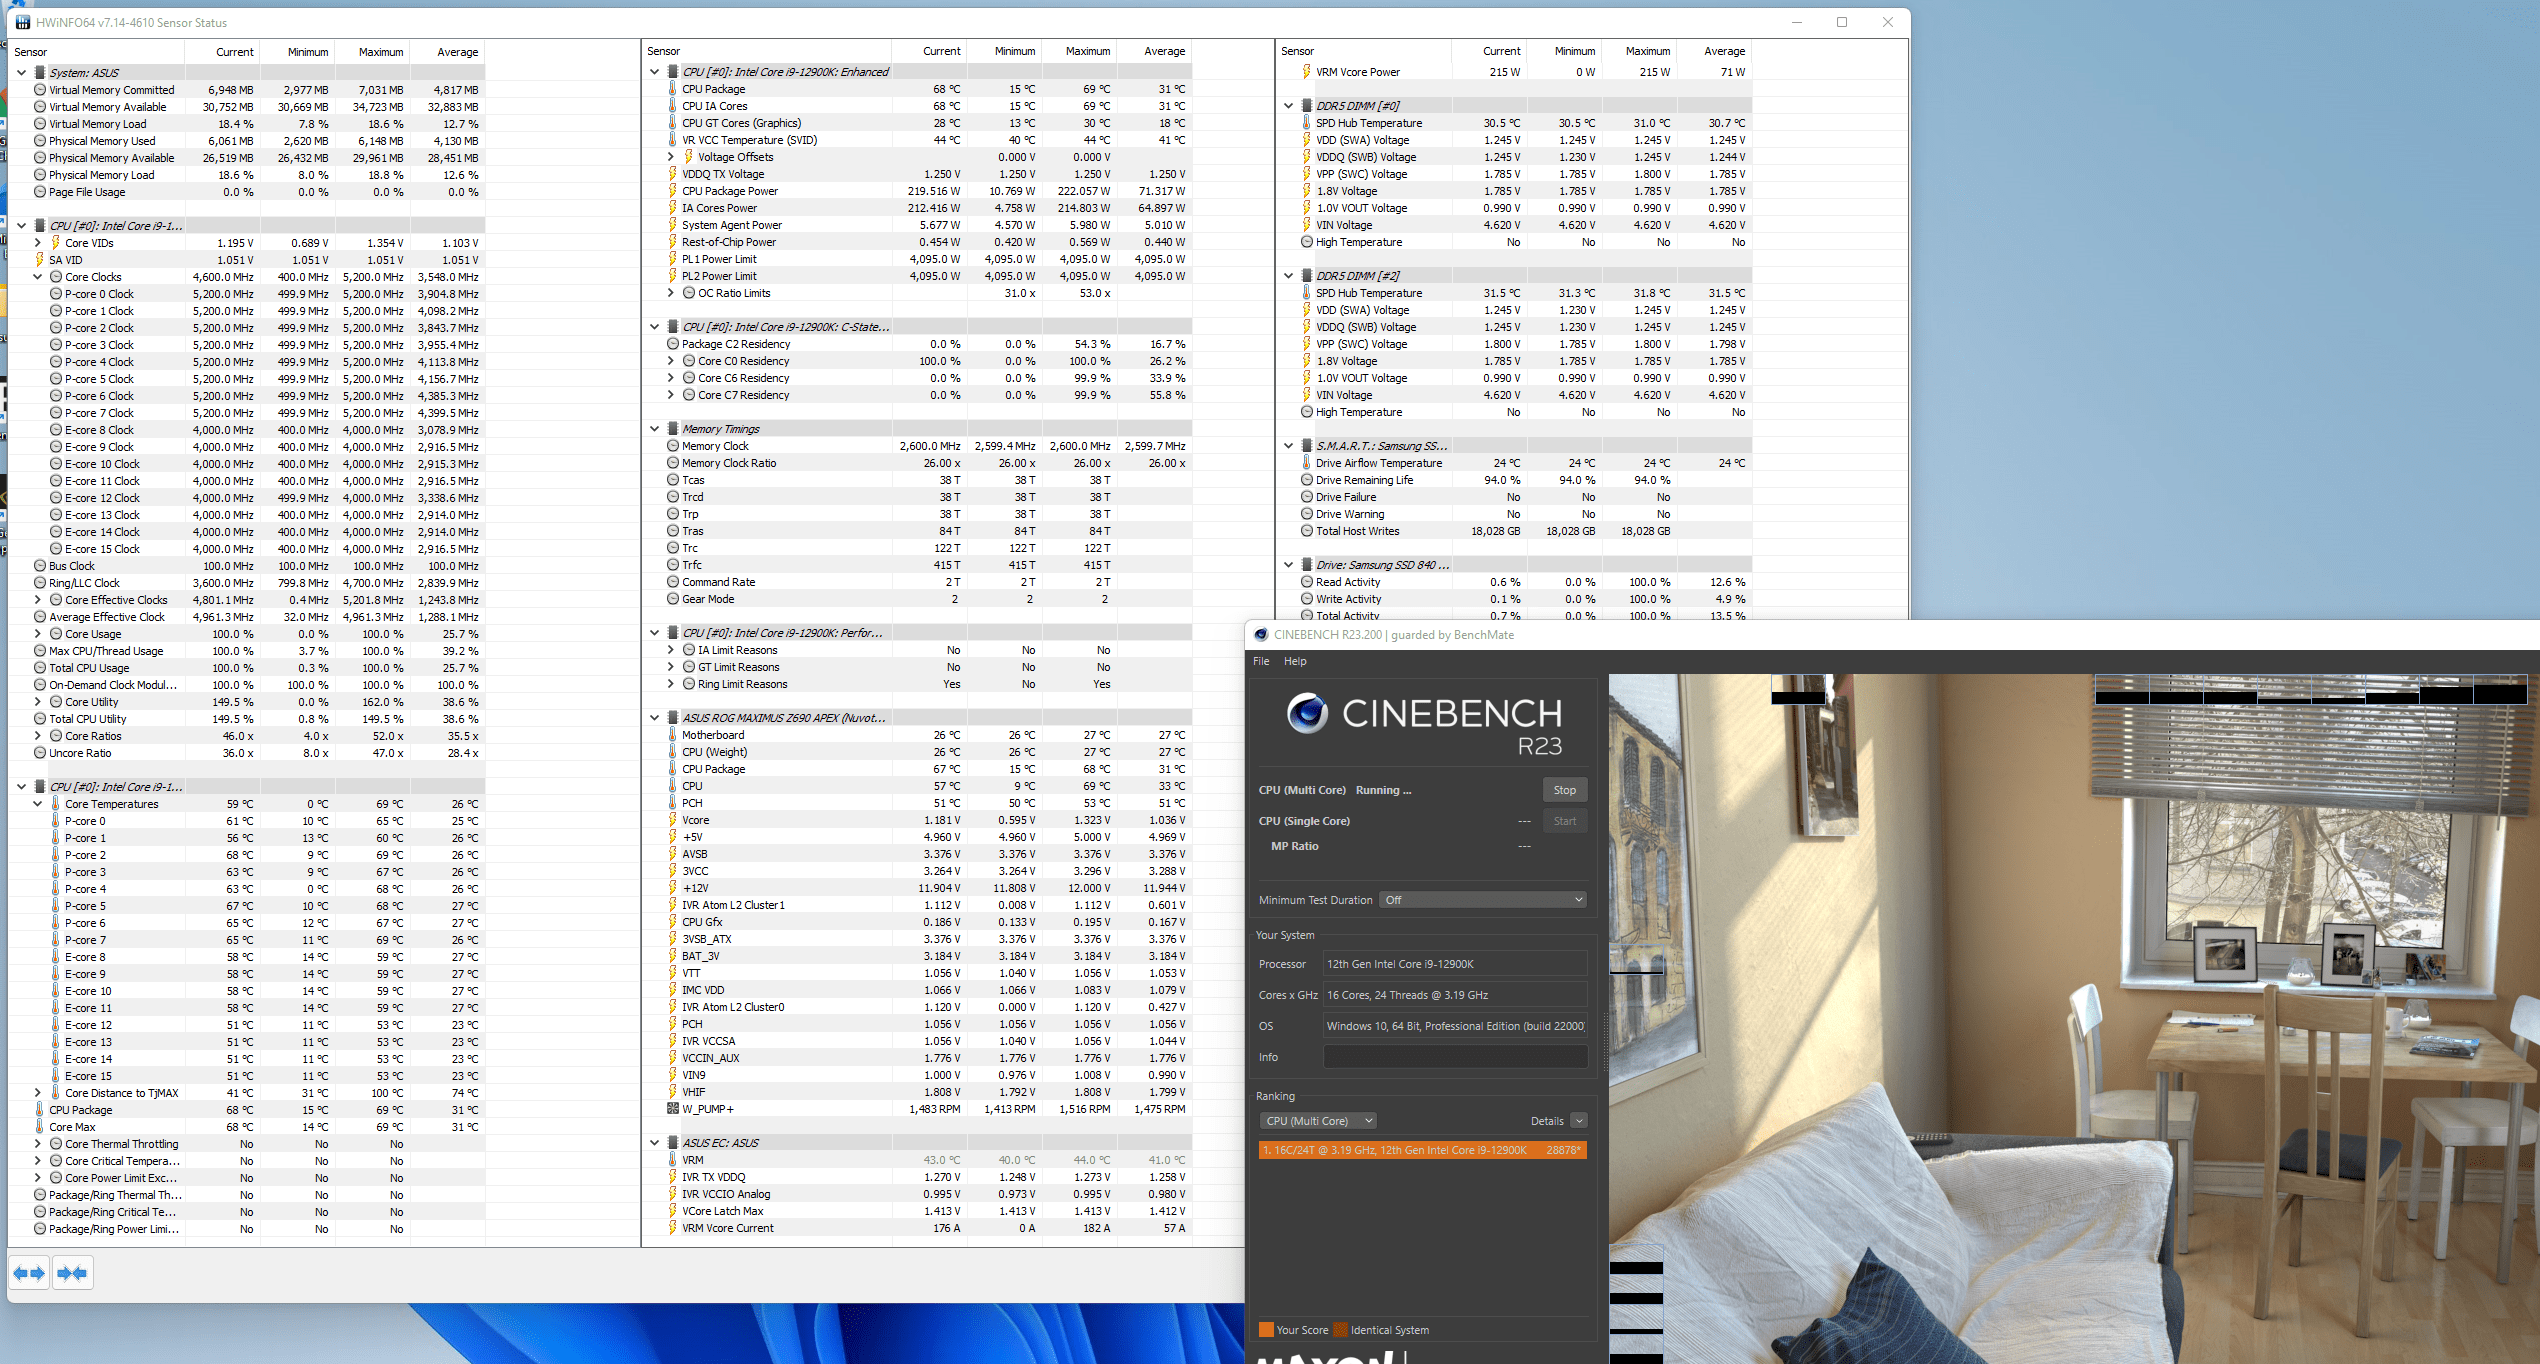This screenshot has height=1364, width=2540.
Task: Expand the OC Ratio Limits row
Action: 671,293
